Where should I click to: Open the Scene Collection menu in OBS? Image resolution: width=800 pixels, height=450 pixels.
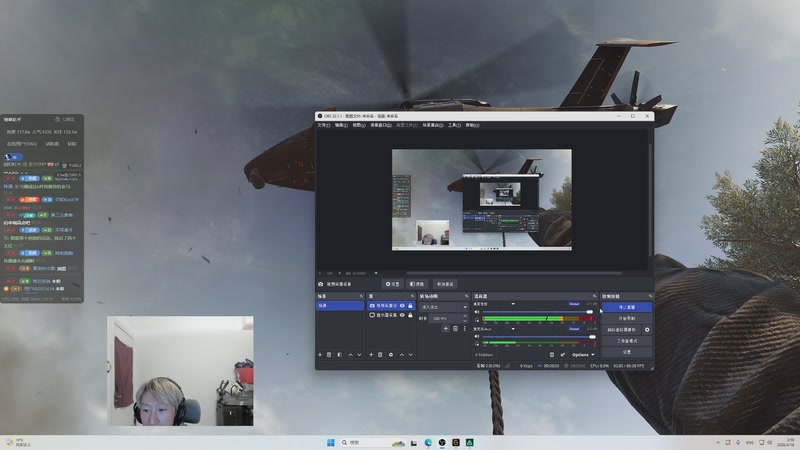(433, 125)
